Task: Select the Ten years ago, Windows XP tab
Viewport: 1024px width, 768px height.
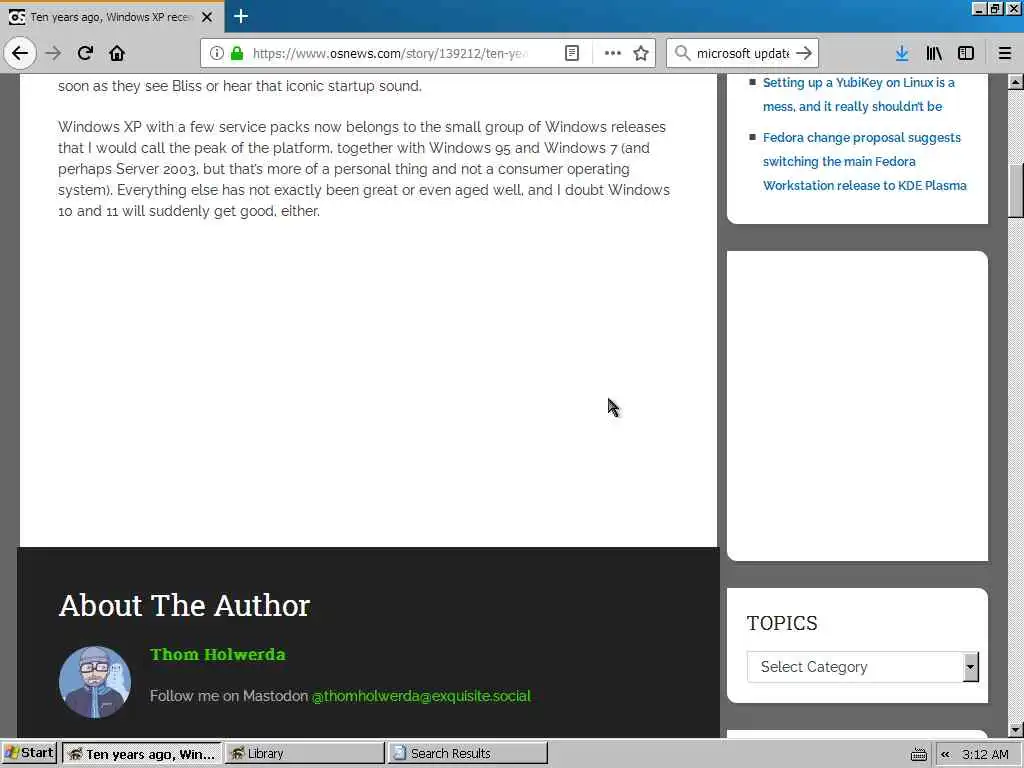Action: pyautogui.click(x=112, y=17)
